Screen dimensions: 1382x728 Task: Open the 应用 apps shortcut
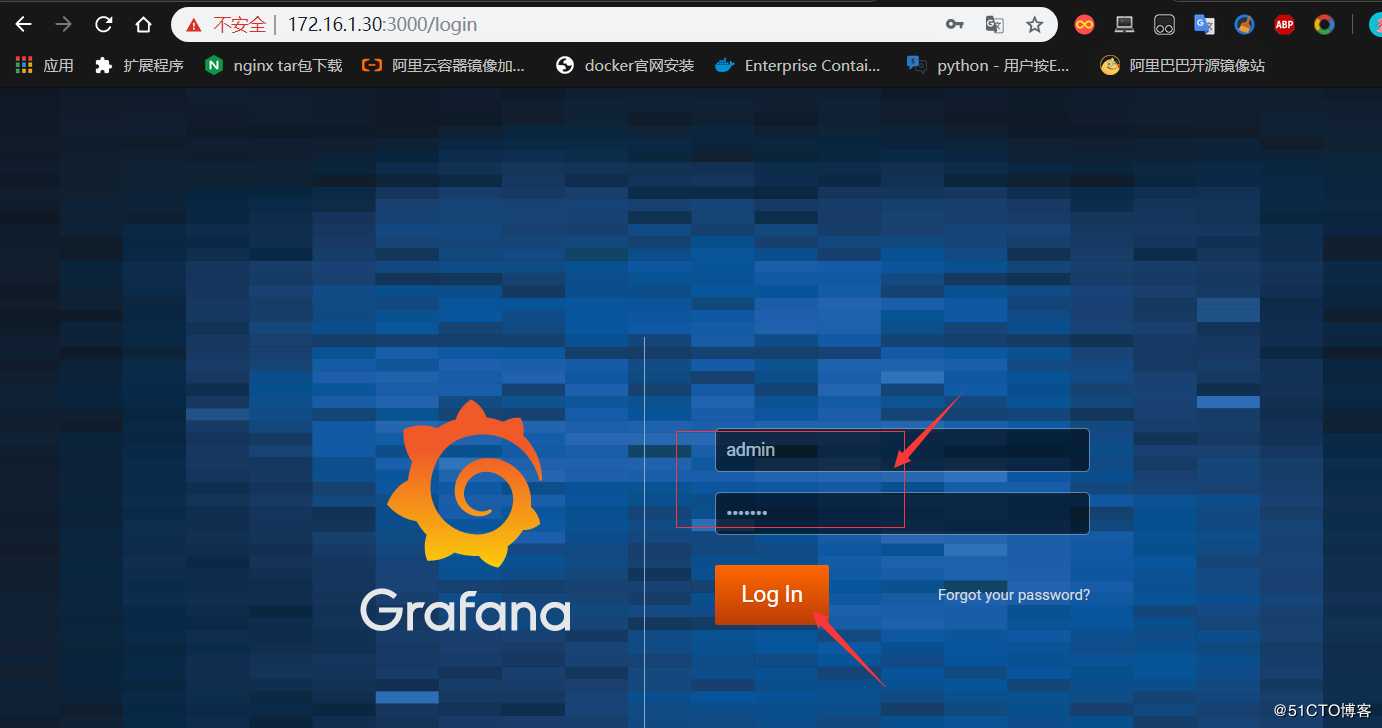pos(44,65)
